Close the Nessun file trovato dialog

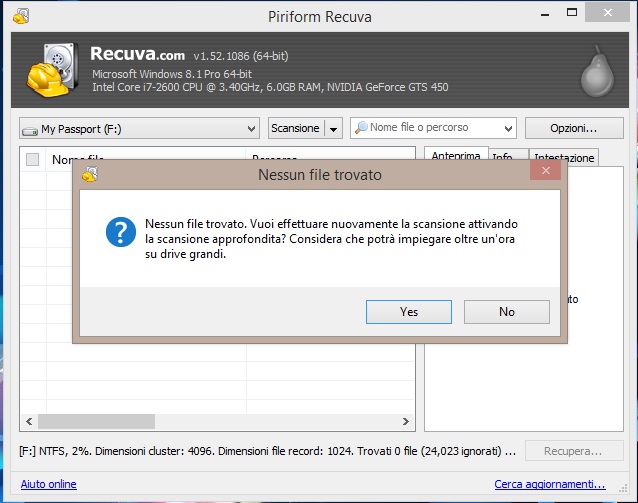(546, 171)
